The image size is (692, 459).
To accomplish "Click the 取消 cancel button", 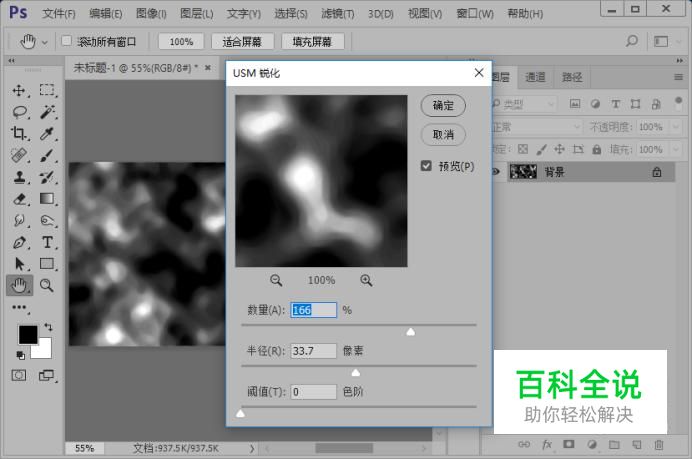I will click(443, 135).
